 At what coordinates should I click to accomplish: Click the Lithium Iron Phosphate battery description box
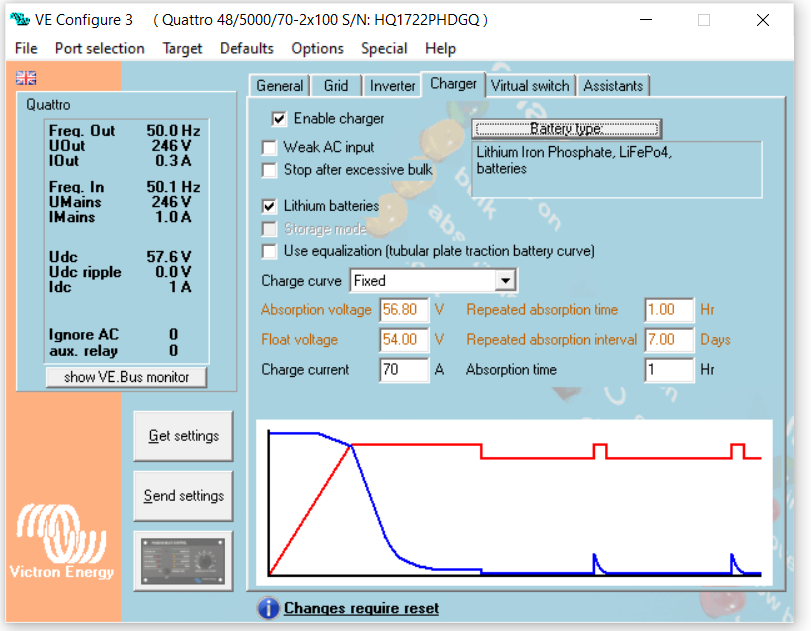tap(617, 170)
